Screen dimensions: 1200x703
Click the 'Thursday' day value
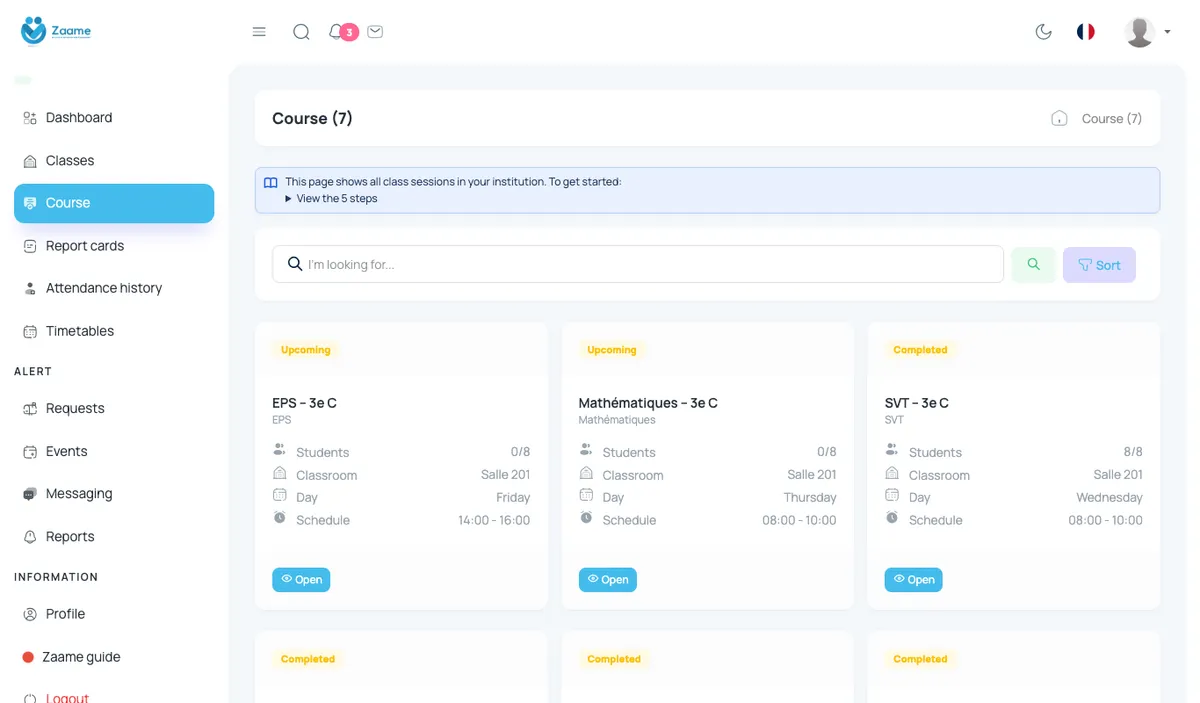pos(810,497)
